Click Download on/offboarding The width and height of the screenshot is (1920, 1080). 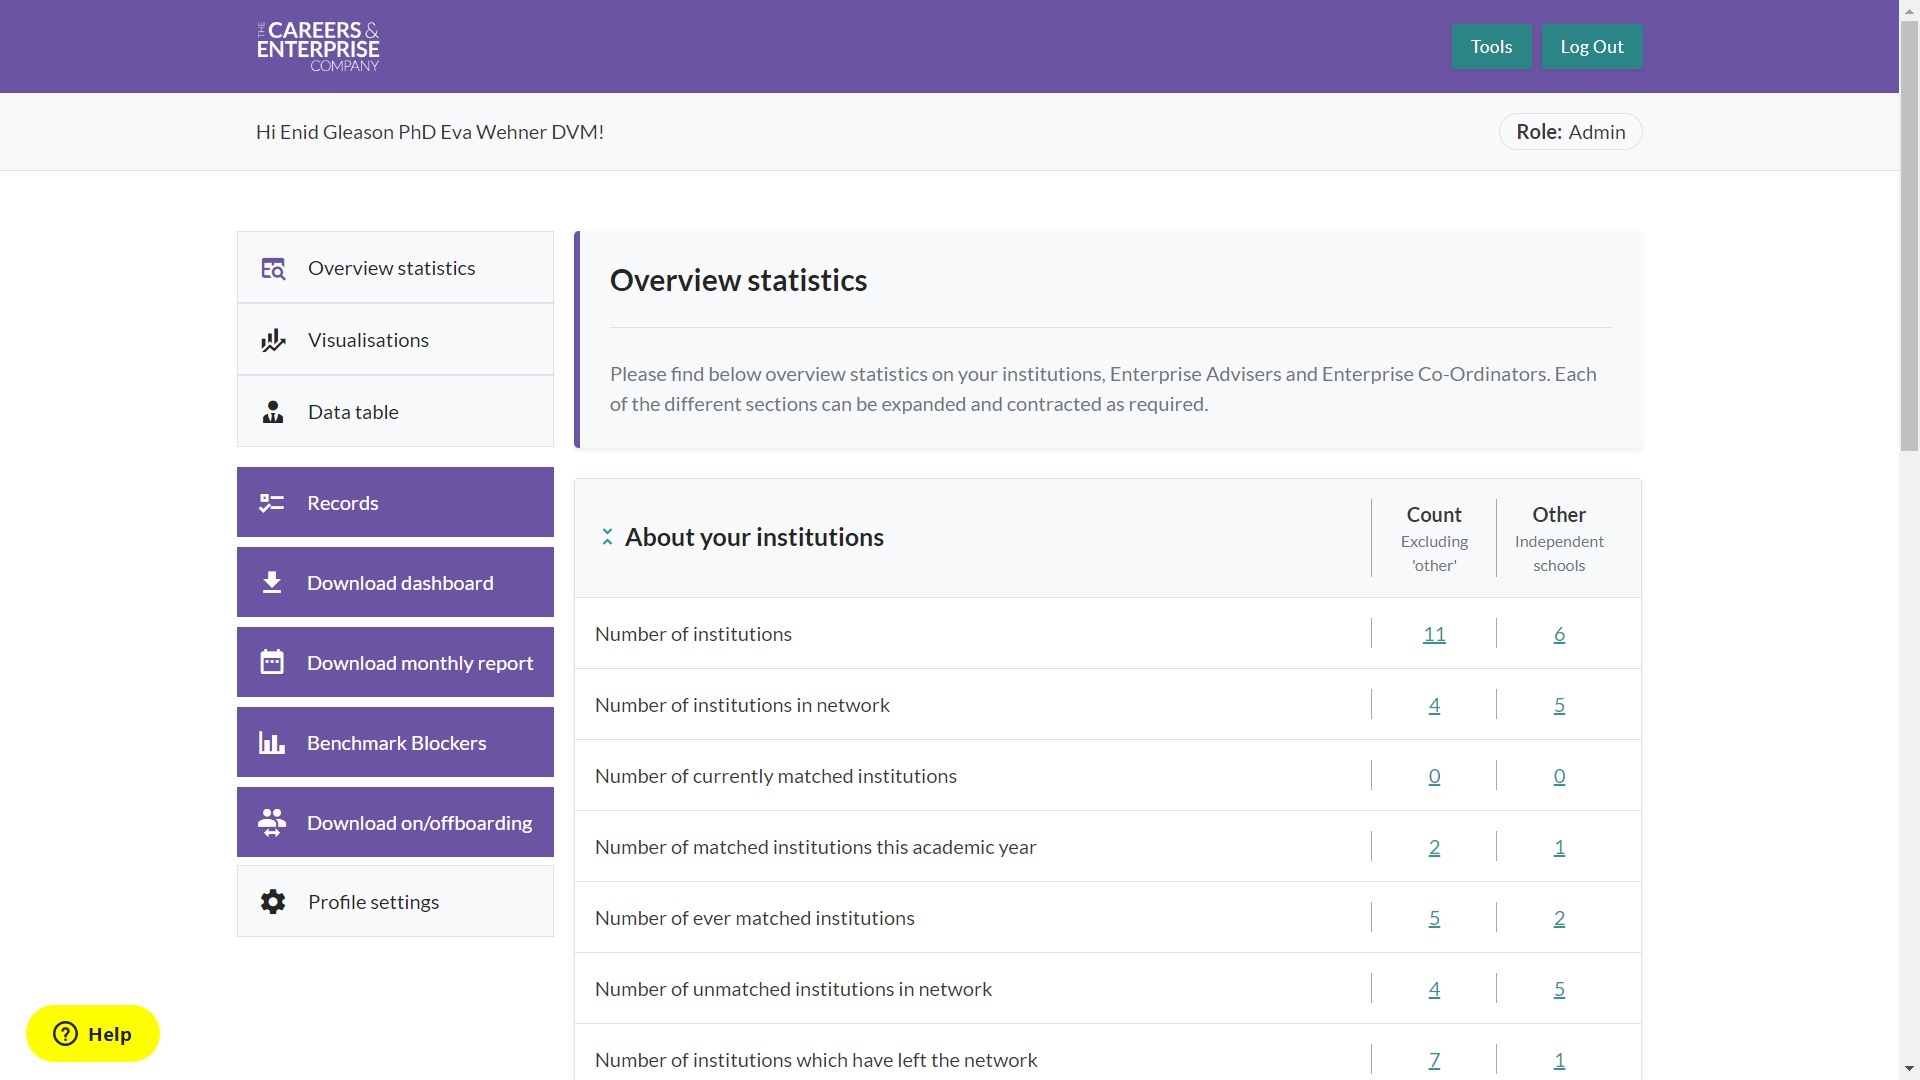395,822
